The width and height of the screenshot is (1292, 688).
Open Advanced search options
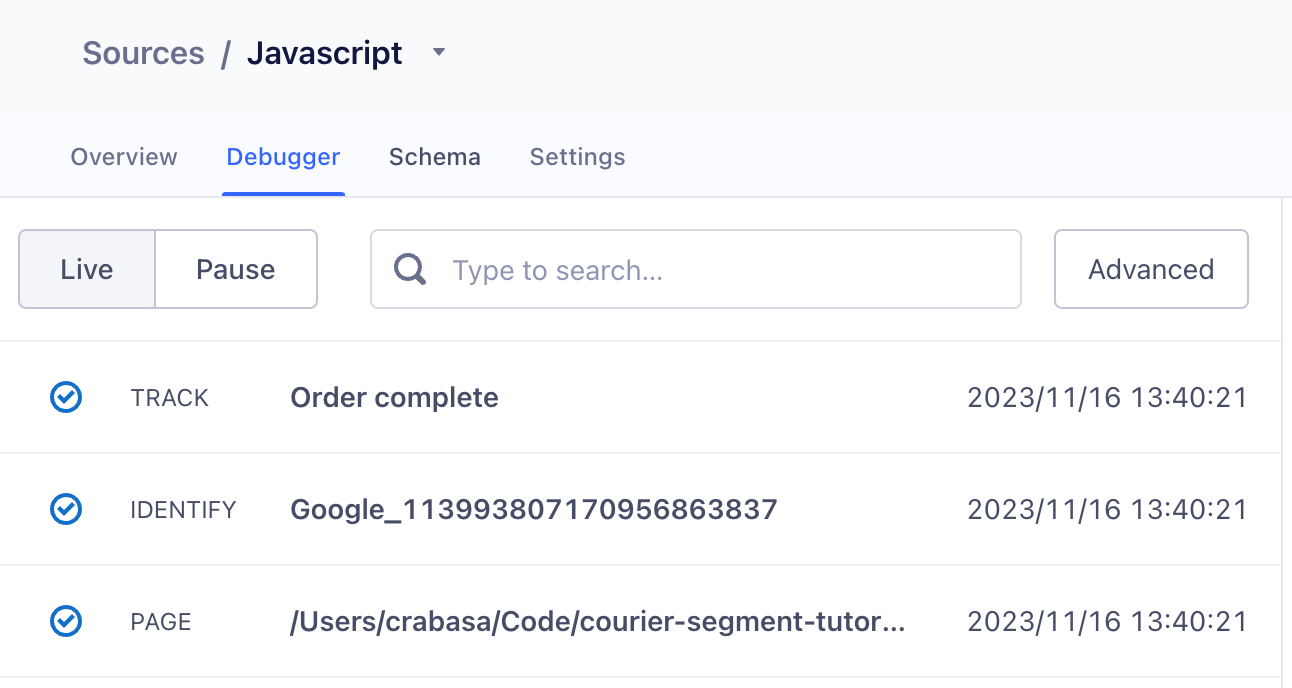pos(1151,270)
